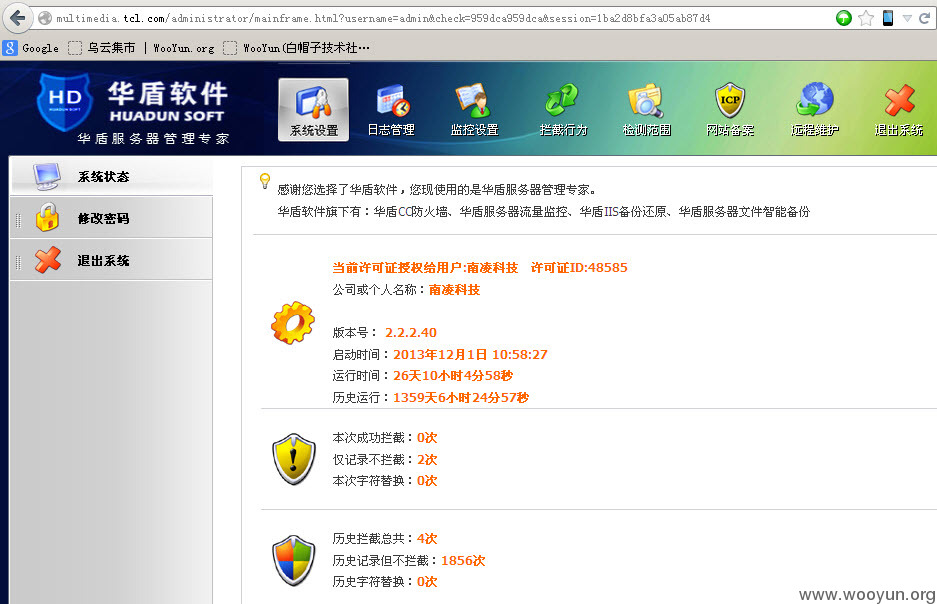Bookmark page with the star icon
This screenshot has height=604, width=937.
click(865, 19)
